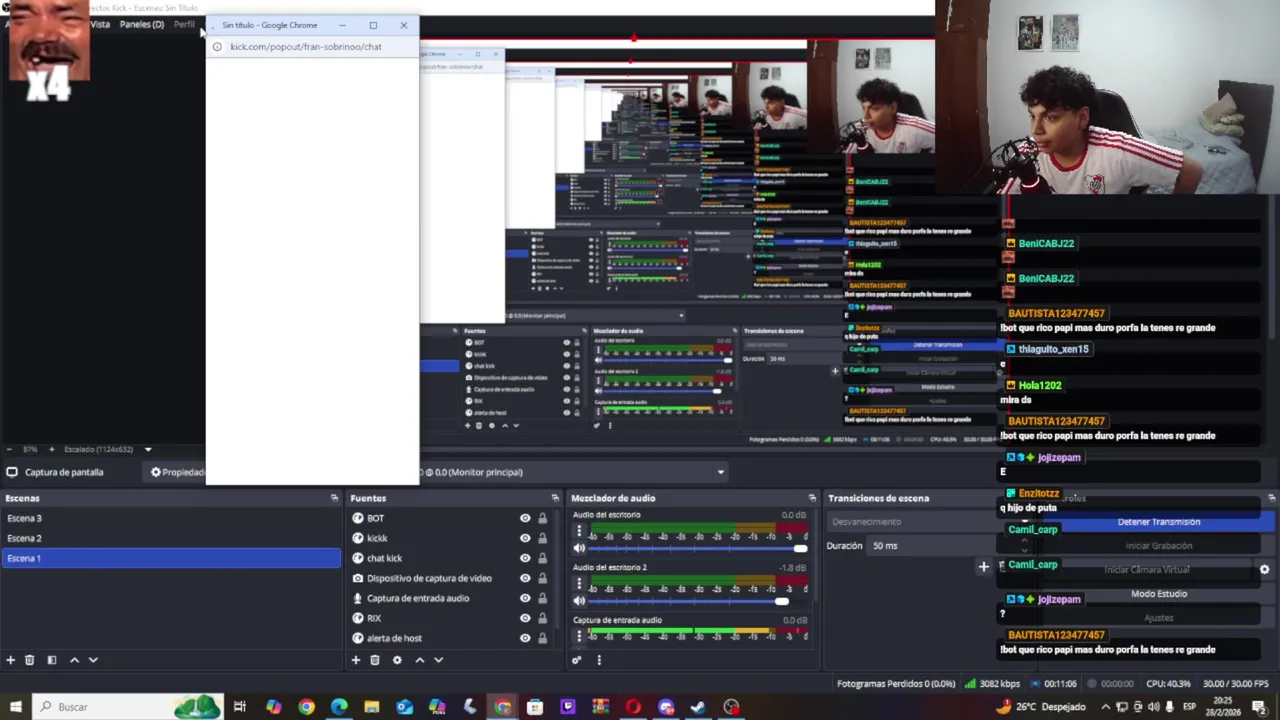Click the Windows taskbar Buscar search box
The image size is (1280, 720).
[x=127, y=707]
